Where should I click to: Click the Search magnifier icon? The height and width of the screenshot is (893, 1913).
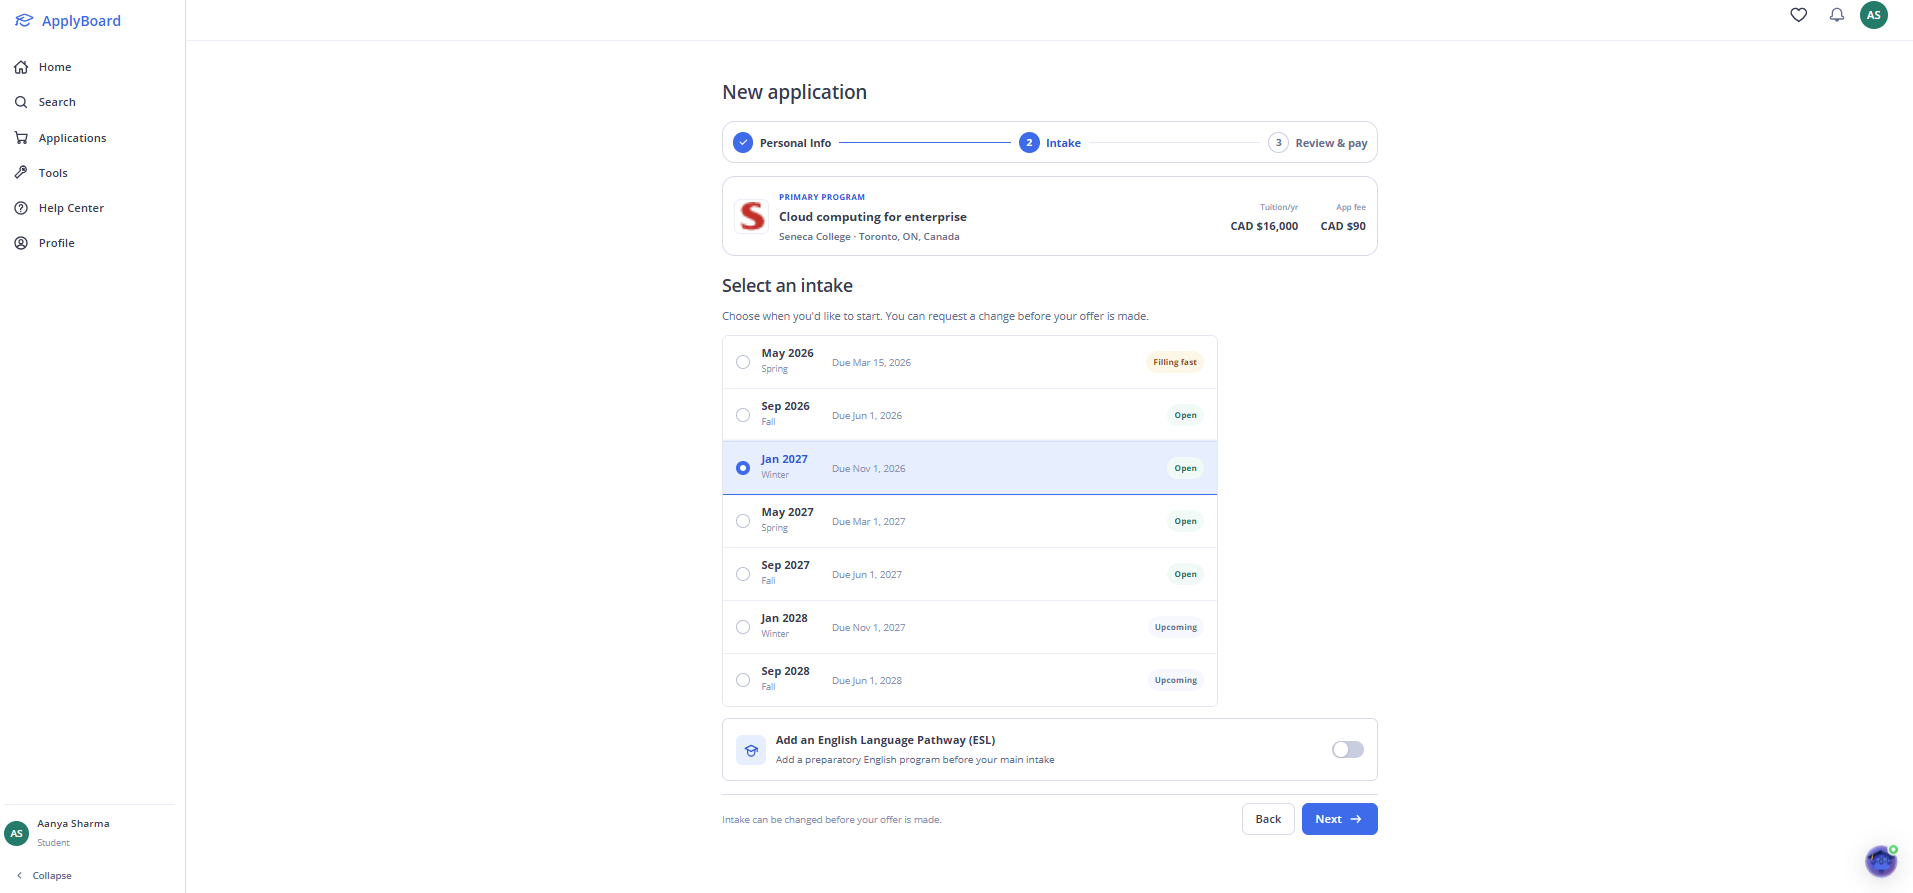pos(21,102)
